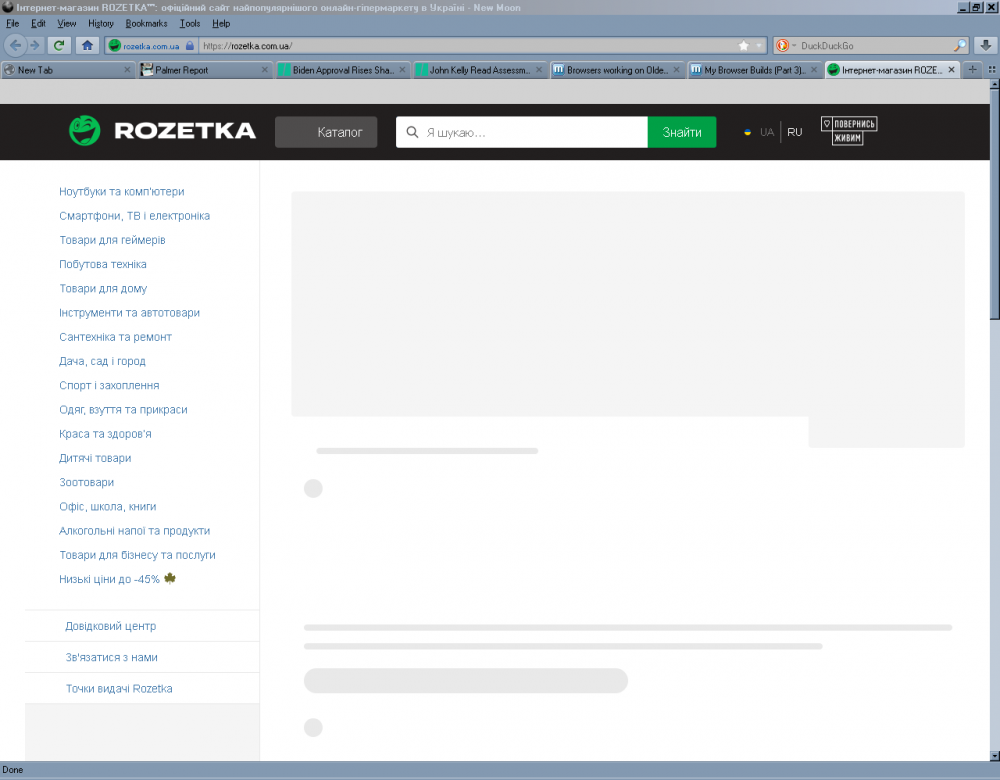Open Сантехніка та ремонт category
This screenshot has height=780, width=1000.
(x=115, y=337)
